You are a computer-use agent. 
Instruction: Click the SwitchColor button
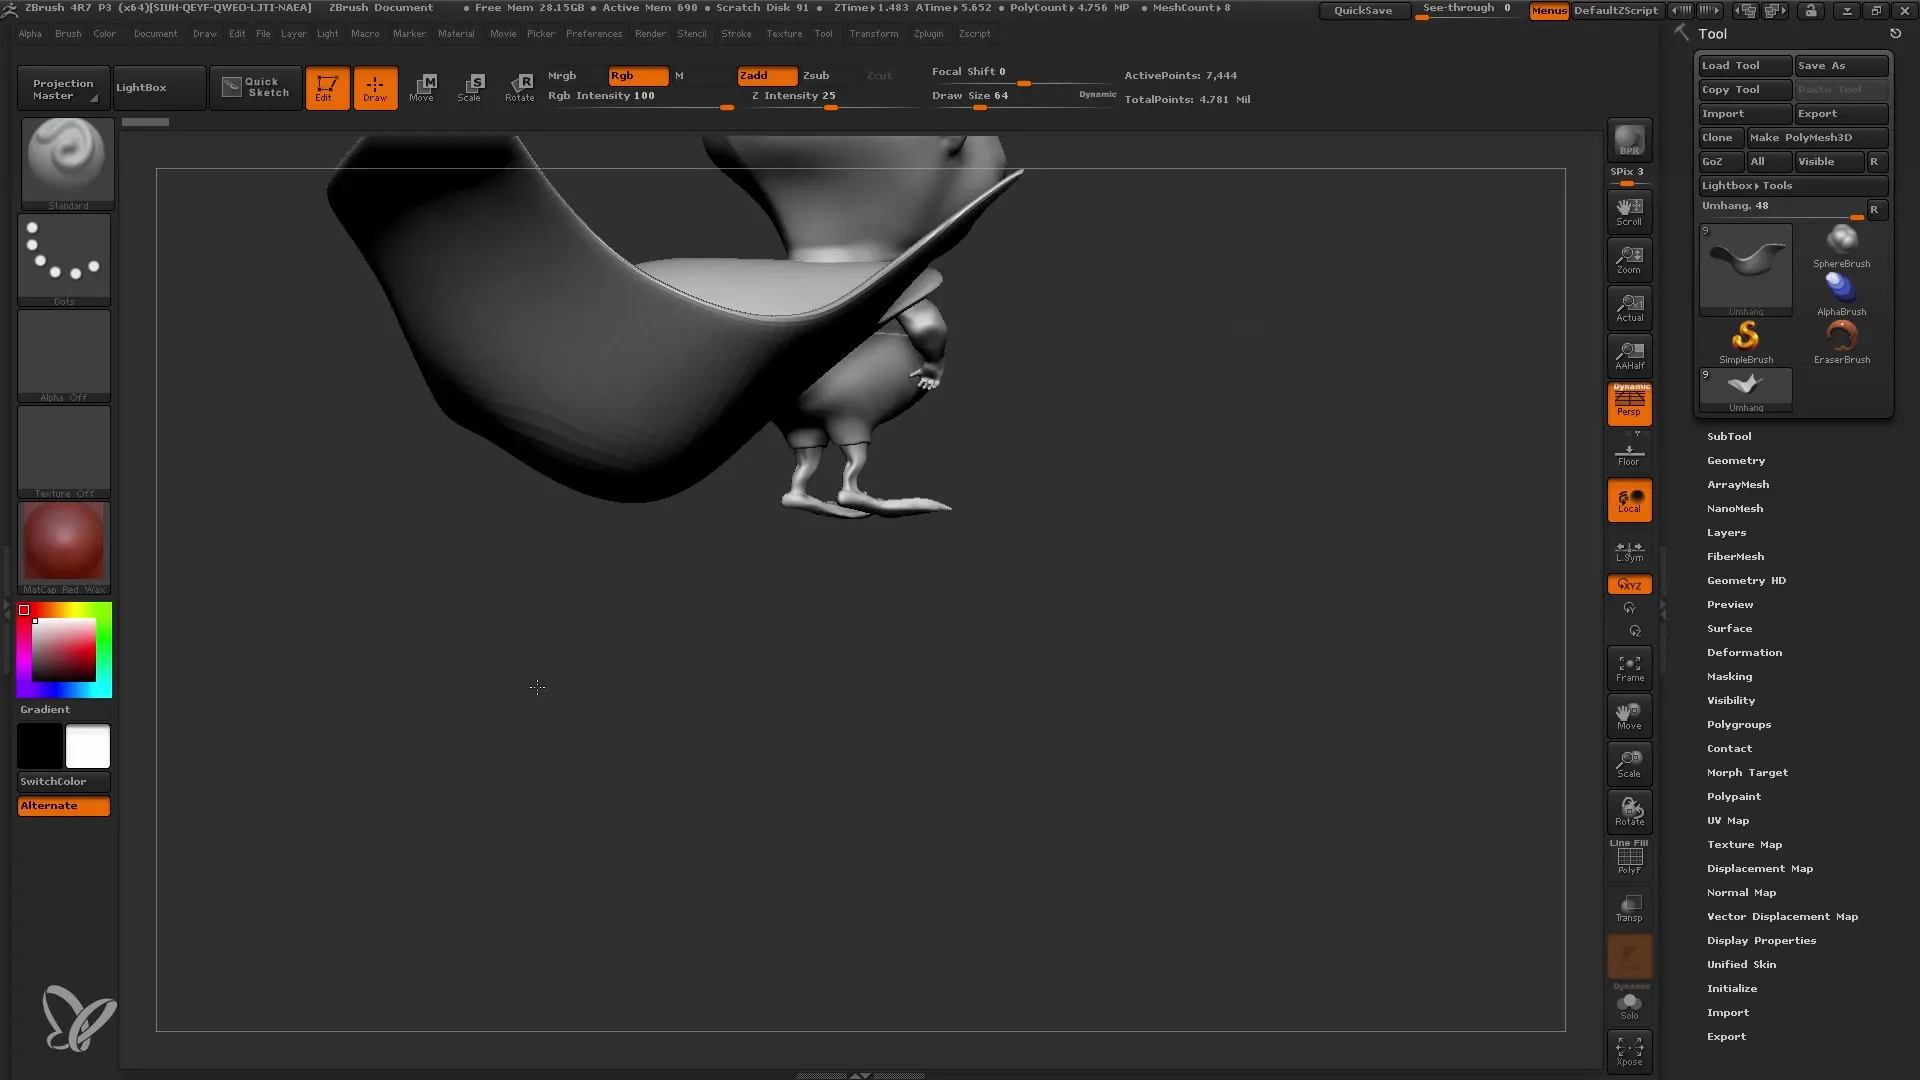point(64,782)
